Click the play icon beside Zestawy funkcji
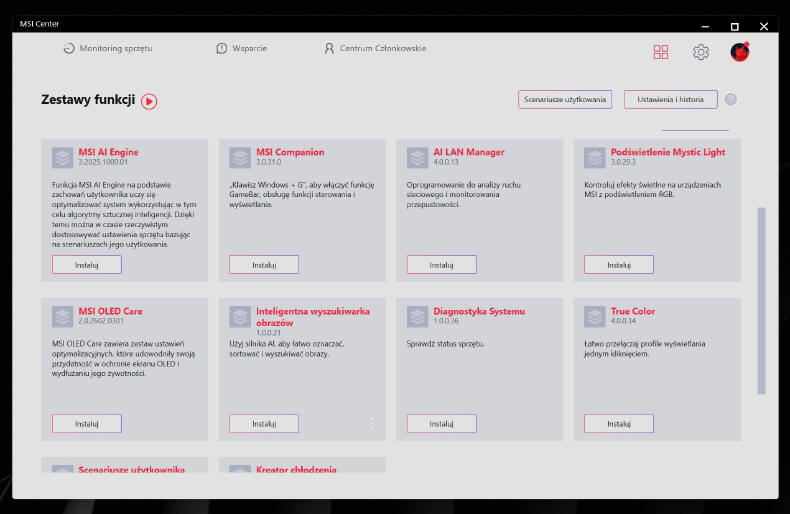 (149, 101)
